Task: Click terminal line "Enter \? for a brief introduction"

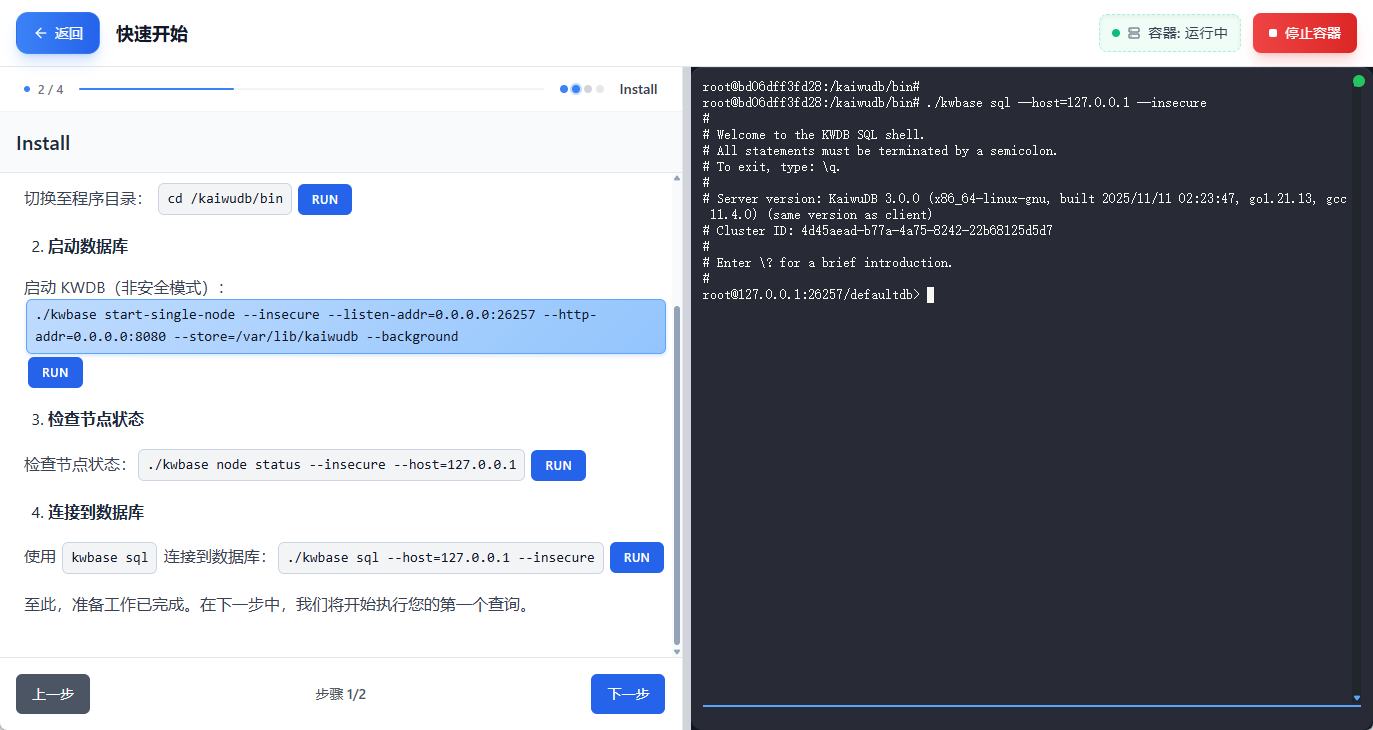Action: [828, 262]
